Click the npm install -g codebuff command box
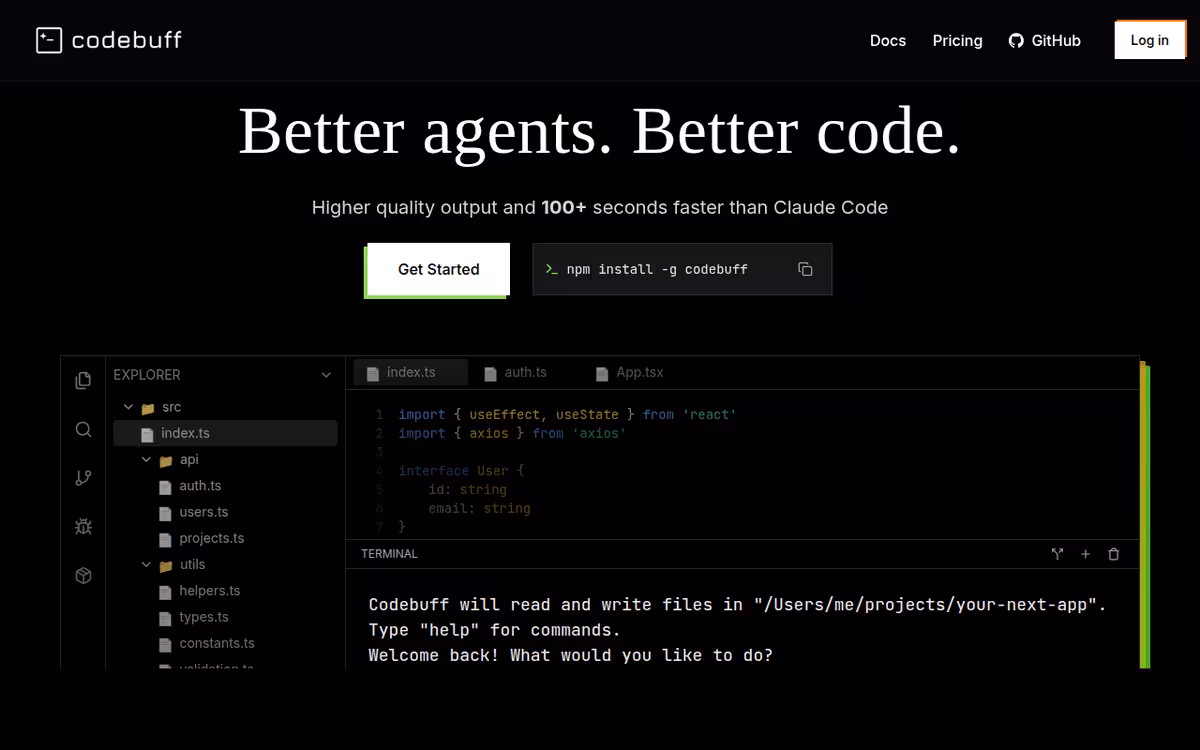Image resolution: width=1200 pixels, height=750 pixels. pos(682,269)
